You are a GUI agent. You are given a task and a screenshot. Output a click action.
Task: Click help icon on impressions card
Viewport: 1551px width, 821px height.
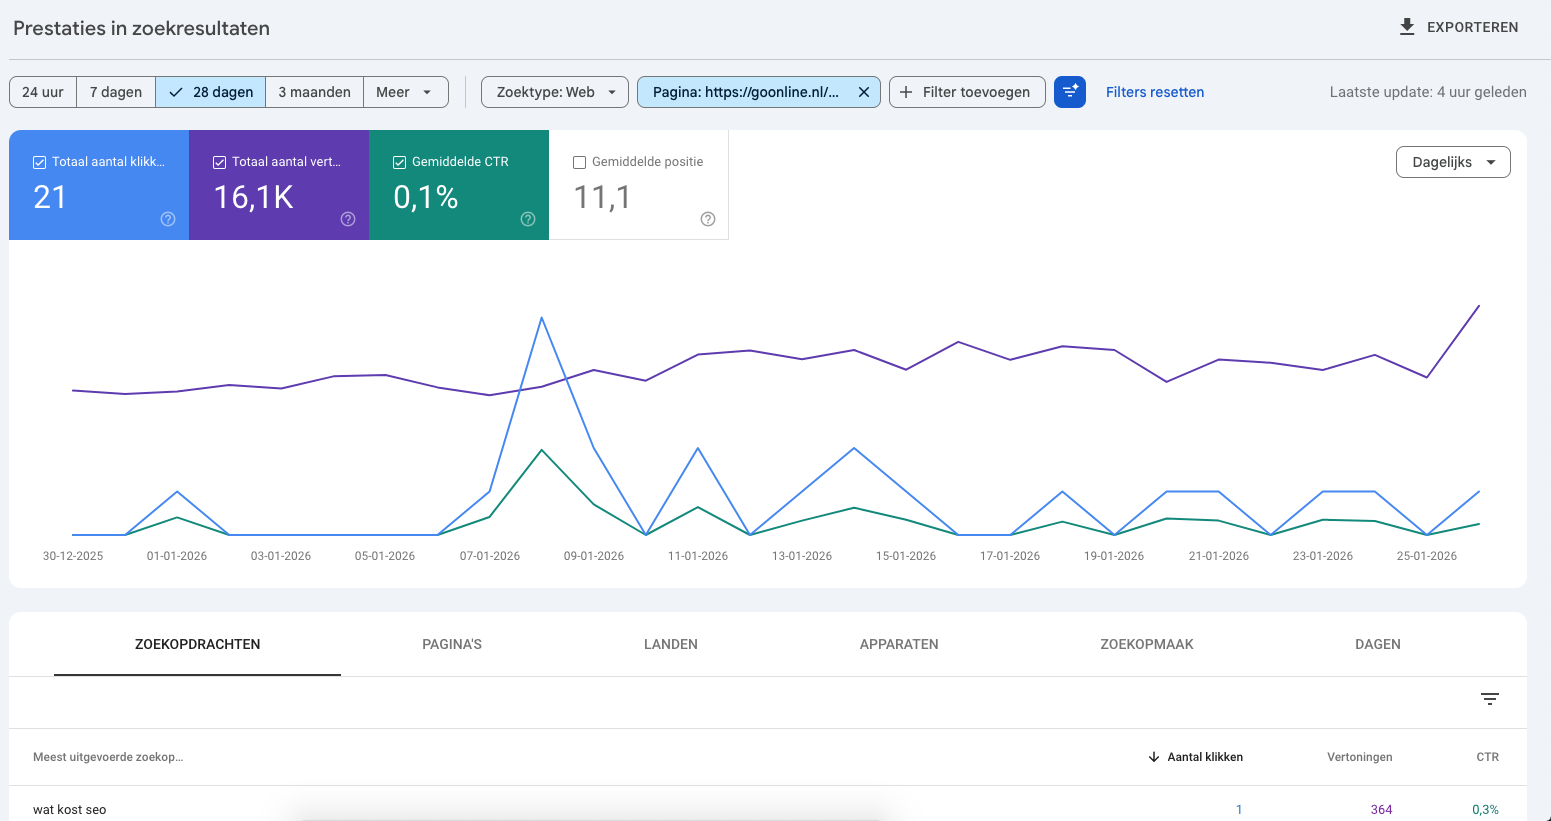pyautogui.click(x=348, y=219)
